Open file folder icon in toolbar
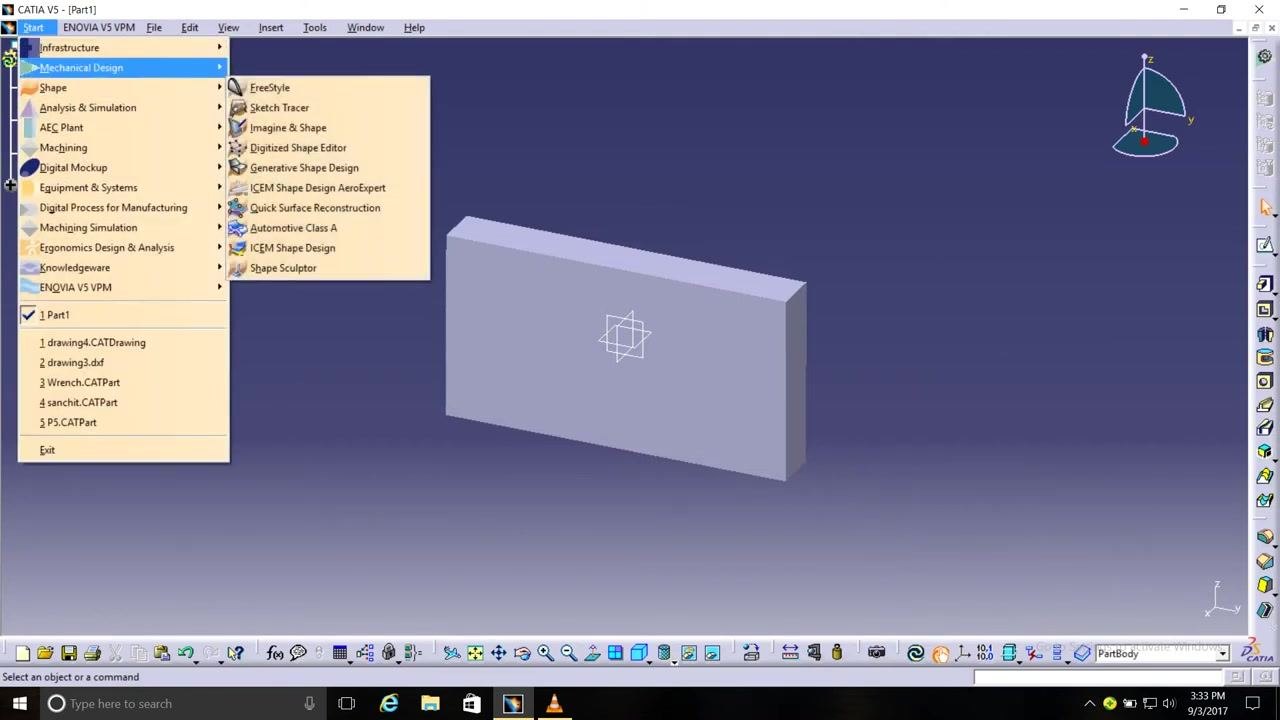Screen dimensions: 1280x720 45,653
